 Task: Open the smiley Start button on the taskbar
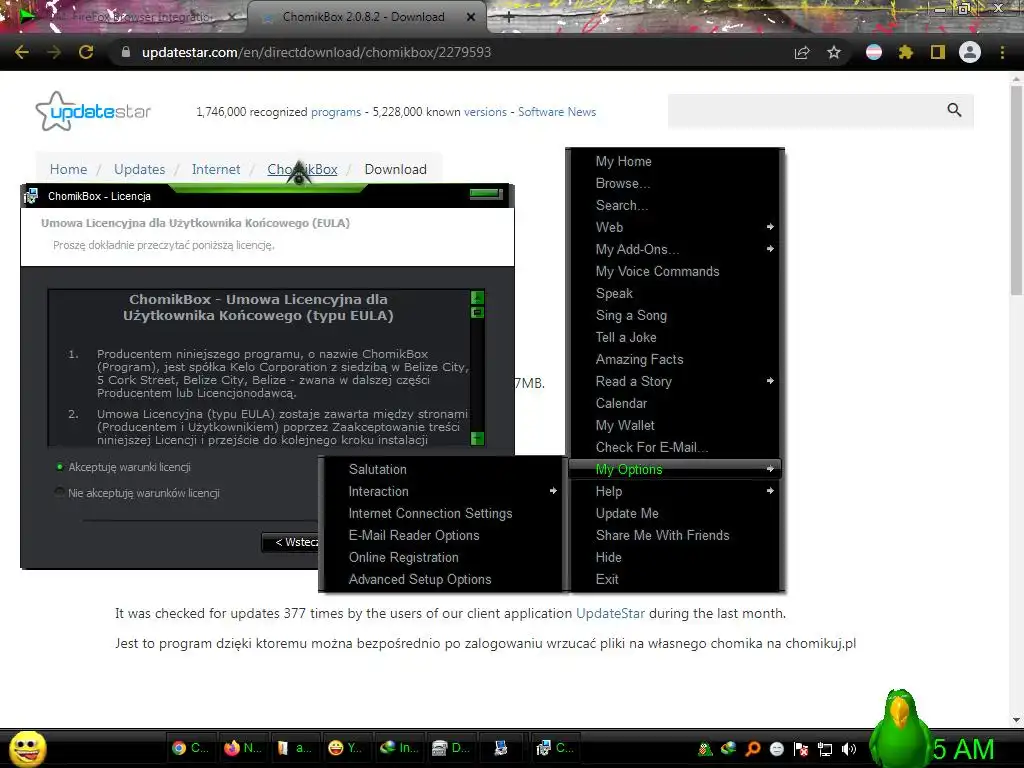pos(27,748)
